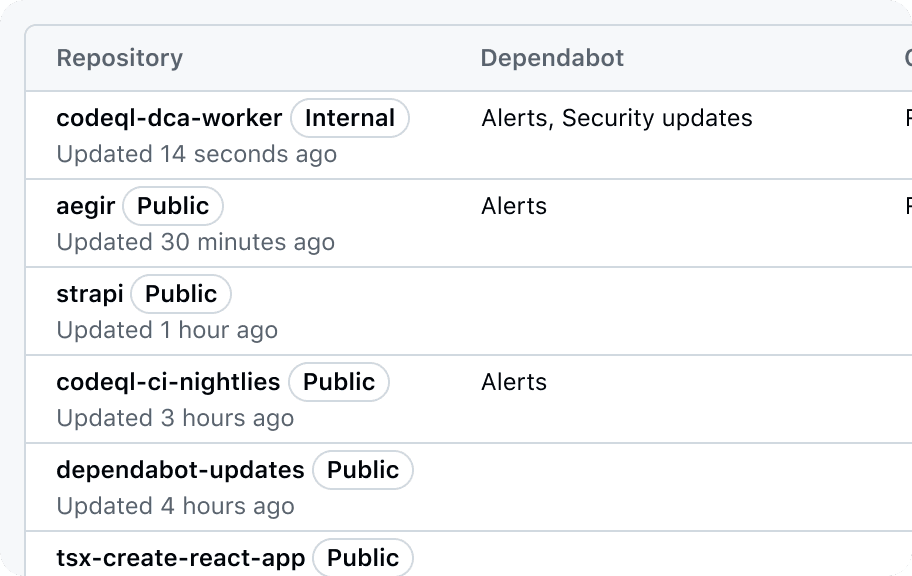Click the "Updated 4 hours ago" timestamp
The height and width of the screenshot is (576, 912).
(175, 506)
